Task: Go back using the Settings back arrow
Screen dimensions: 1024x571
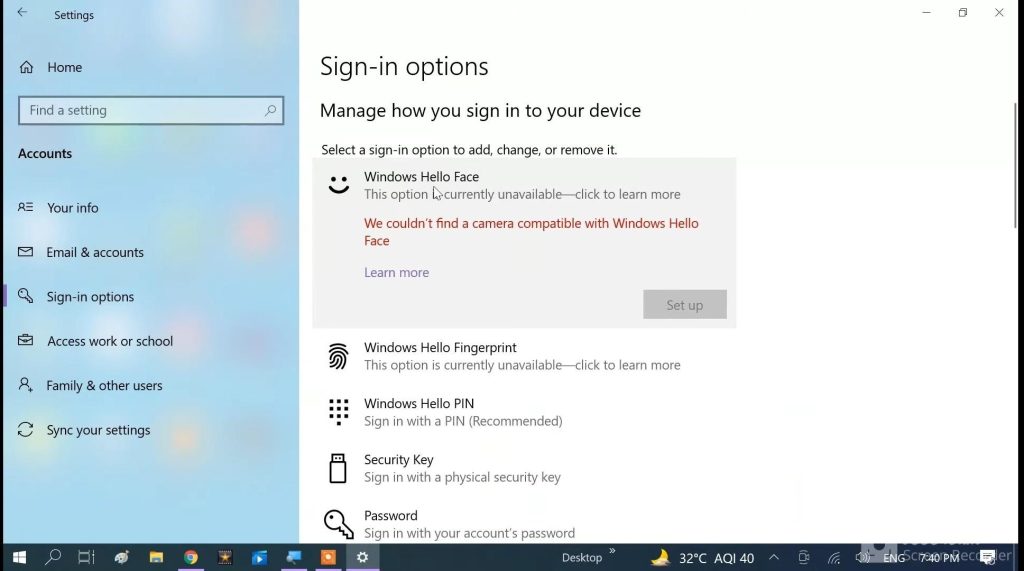Action: pos(22,13)
